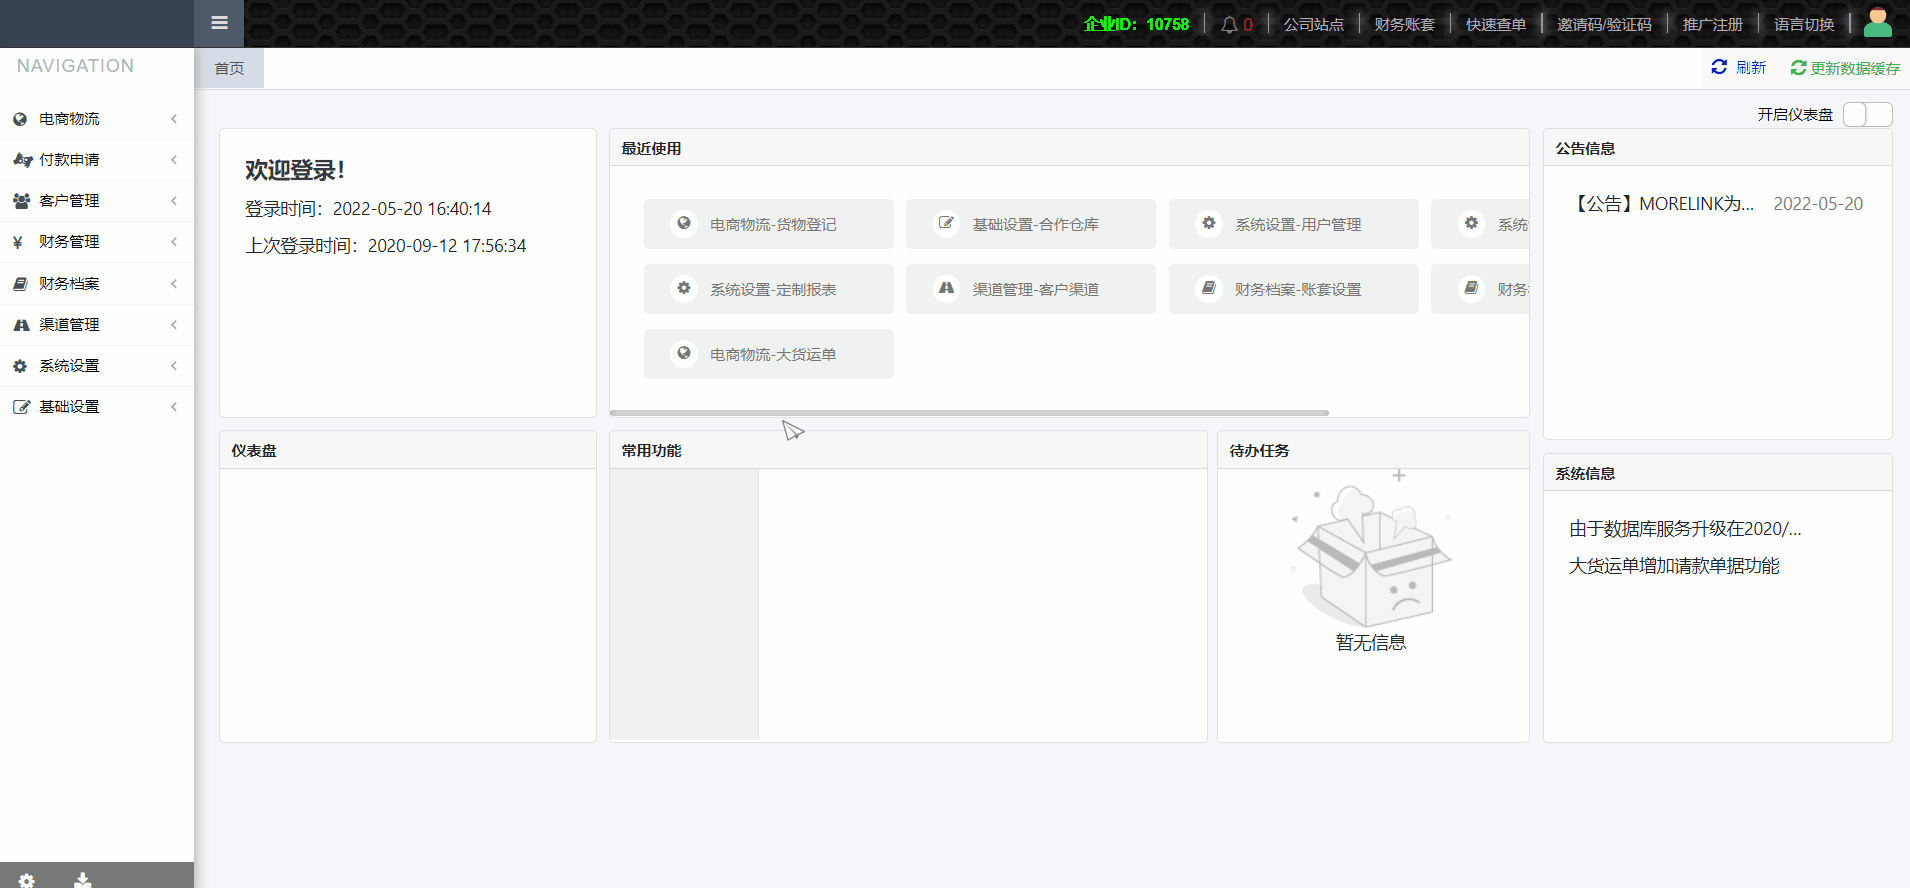Open the 由于数据库服务升级在2020/... system message
Image resolution: width=1910 pixels, height=888 pixels.
(1685, 529)
